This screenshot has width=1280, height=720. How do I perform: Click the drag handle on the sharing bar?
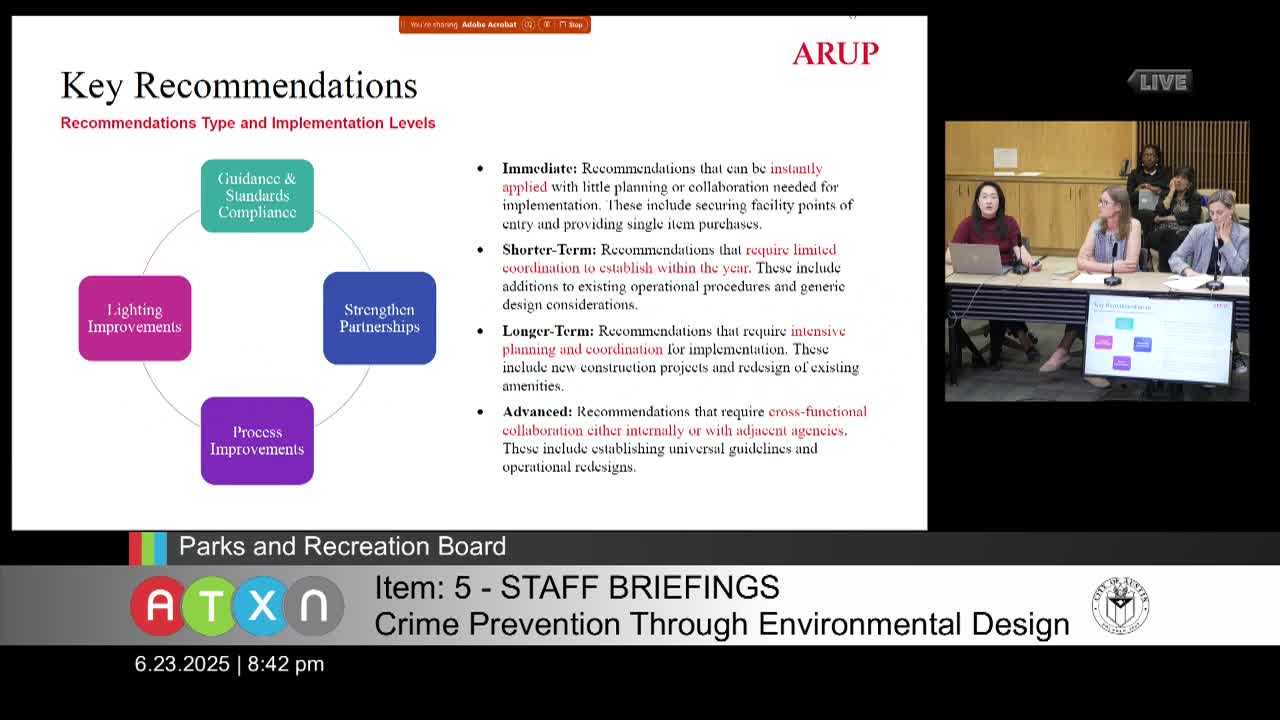404,25
